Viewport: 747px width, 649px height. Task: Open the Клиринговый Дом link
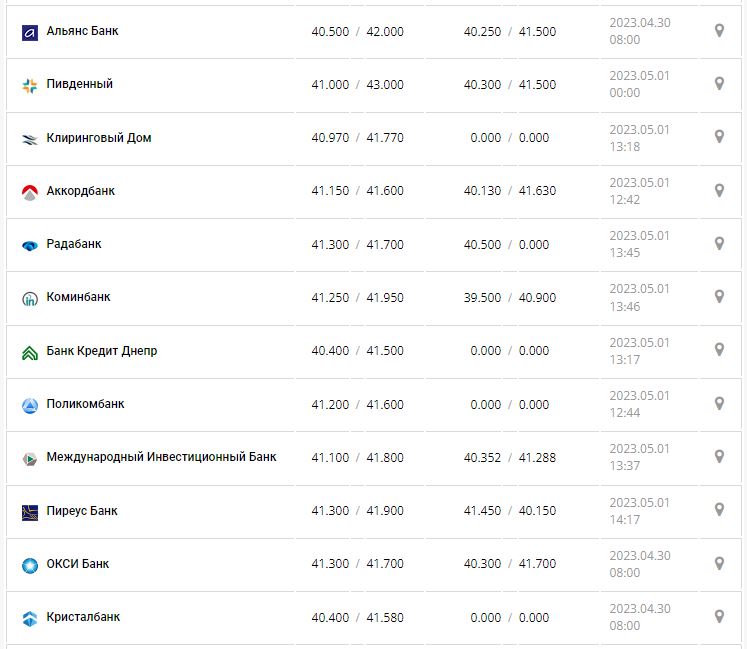coord(99,137)
